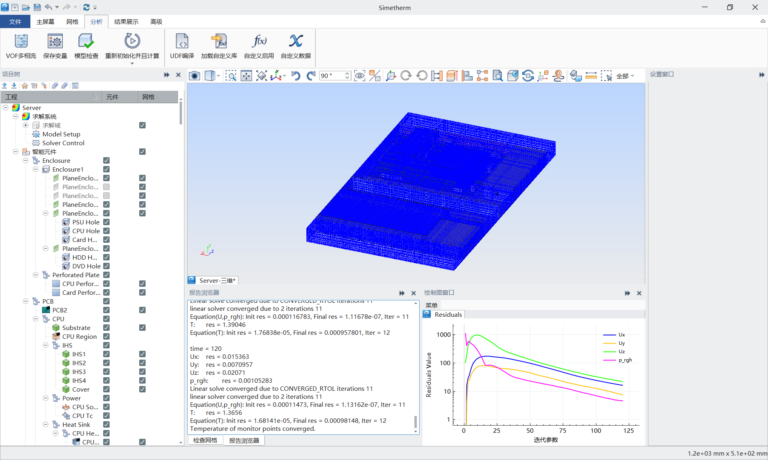Toggle DVD Hole component checkbox
Image resolution: width=768 pixels, height=460 pixels.
coord(106,266)
